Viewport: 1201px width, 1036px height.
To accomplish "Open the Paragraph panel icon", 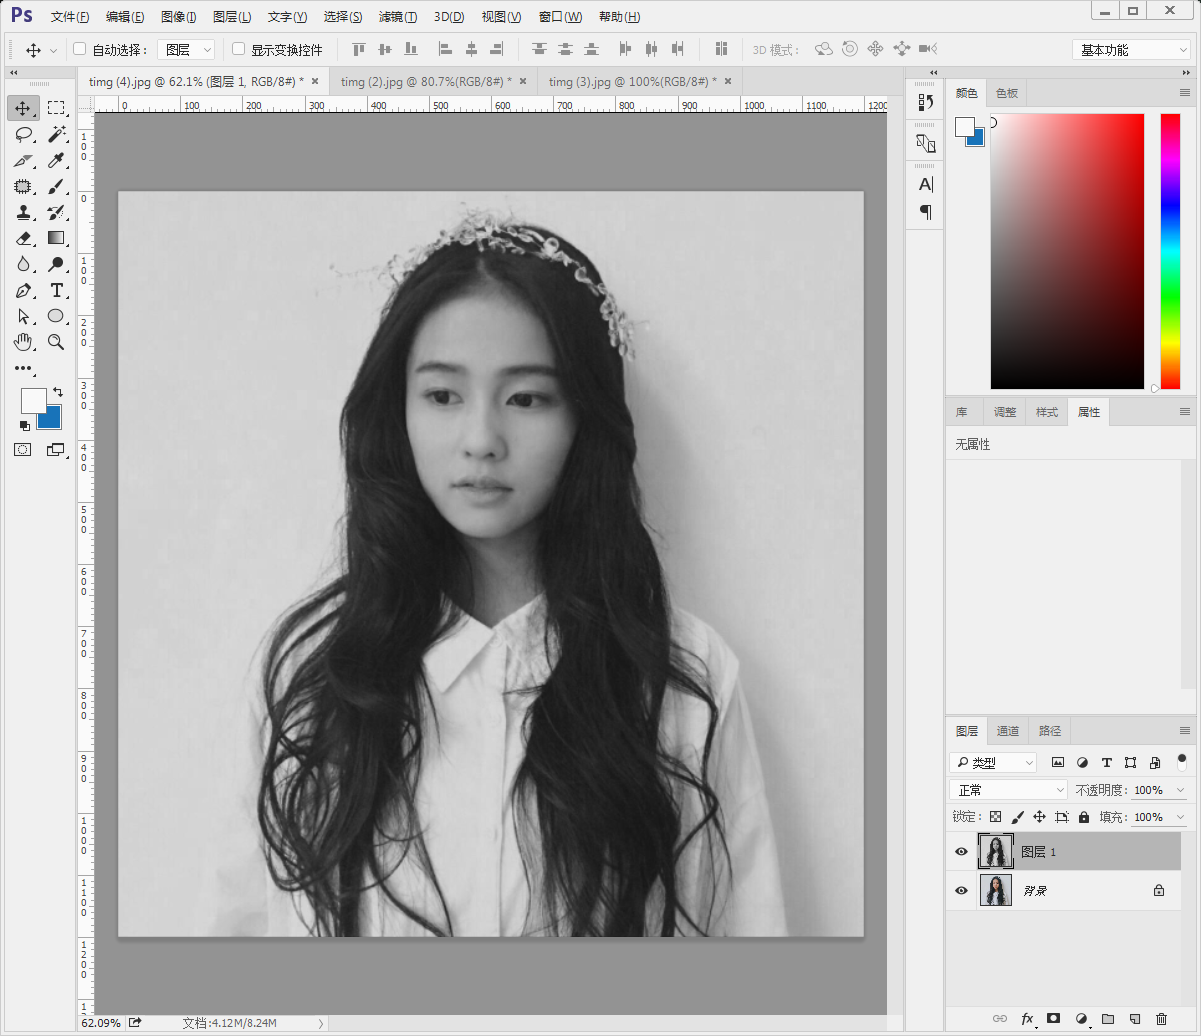I will point(925,212).
